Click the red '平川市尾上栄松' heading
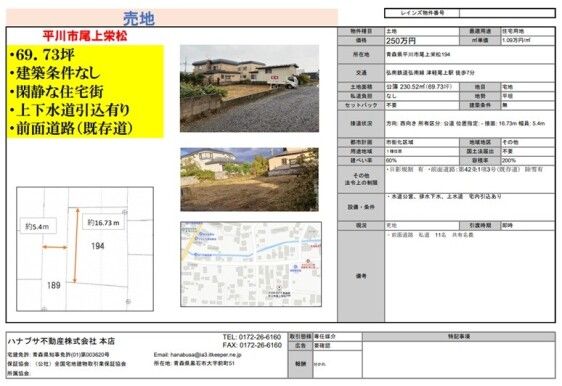Image resolution: width=562 pixels, height=386 pixels. coord(85,36)
